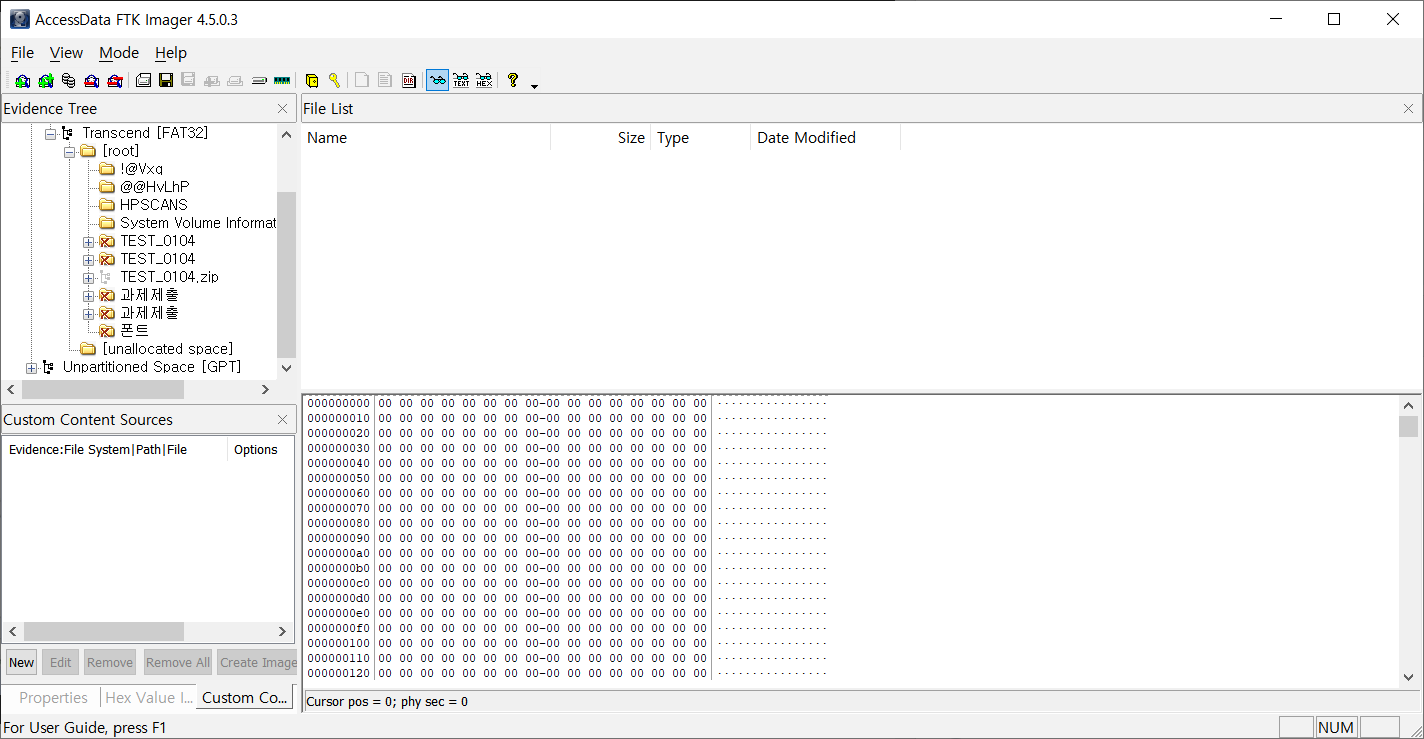Select the [unallocated space] folder

[x=168, y=349]
